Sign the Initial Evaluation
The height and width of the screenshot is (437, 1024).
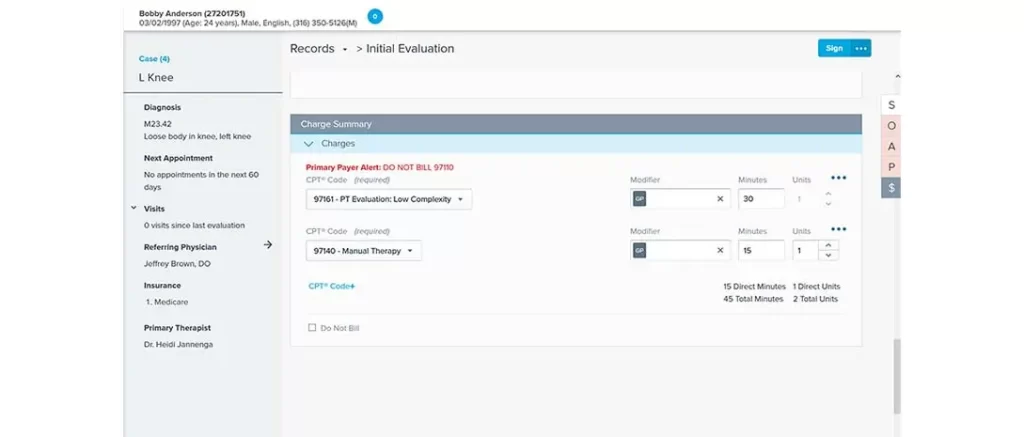coord(835,48)
